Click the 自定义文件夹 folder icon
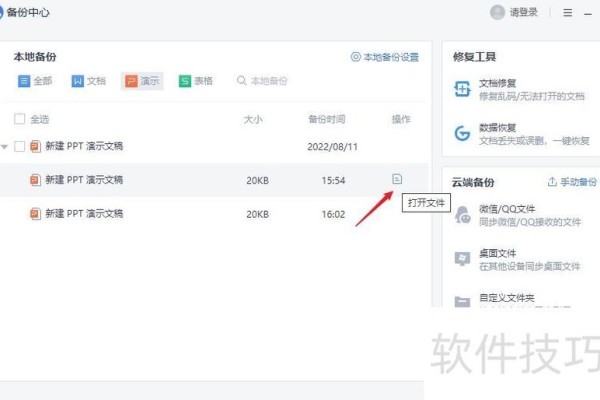Screen dimensions: 600x400 click(x=462, y=302)
